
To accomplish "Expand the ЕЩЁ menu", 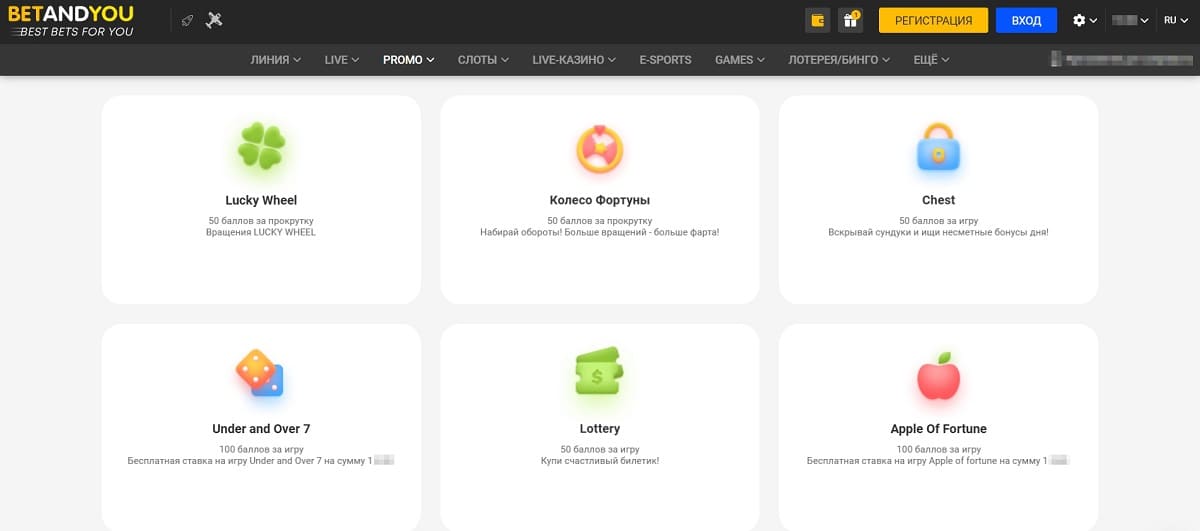I will tap(931, 60).
